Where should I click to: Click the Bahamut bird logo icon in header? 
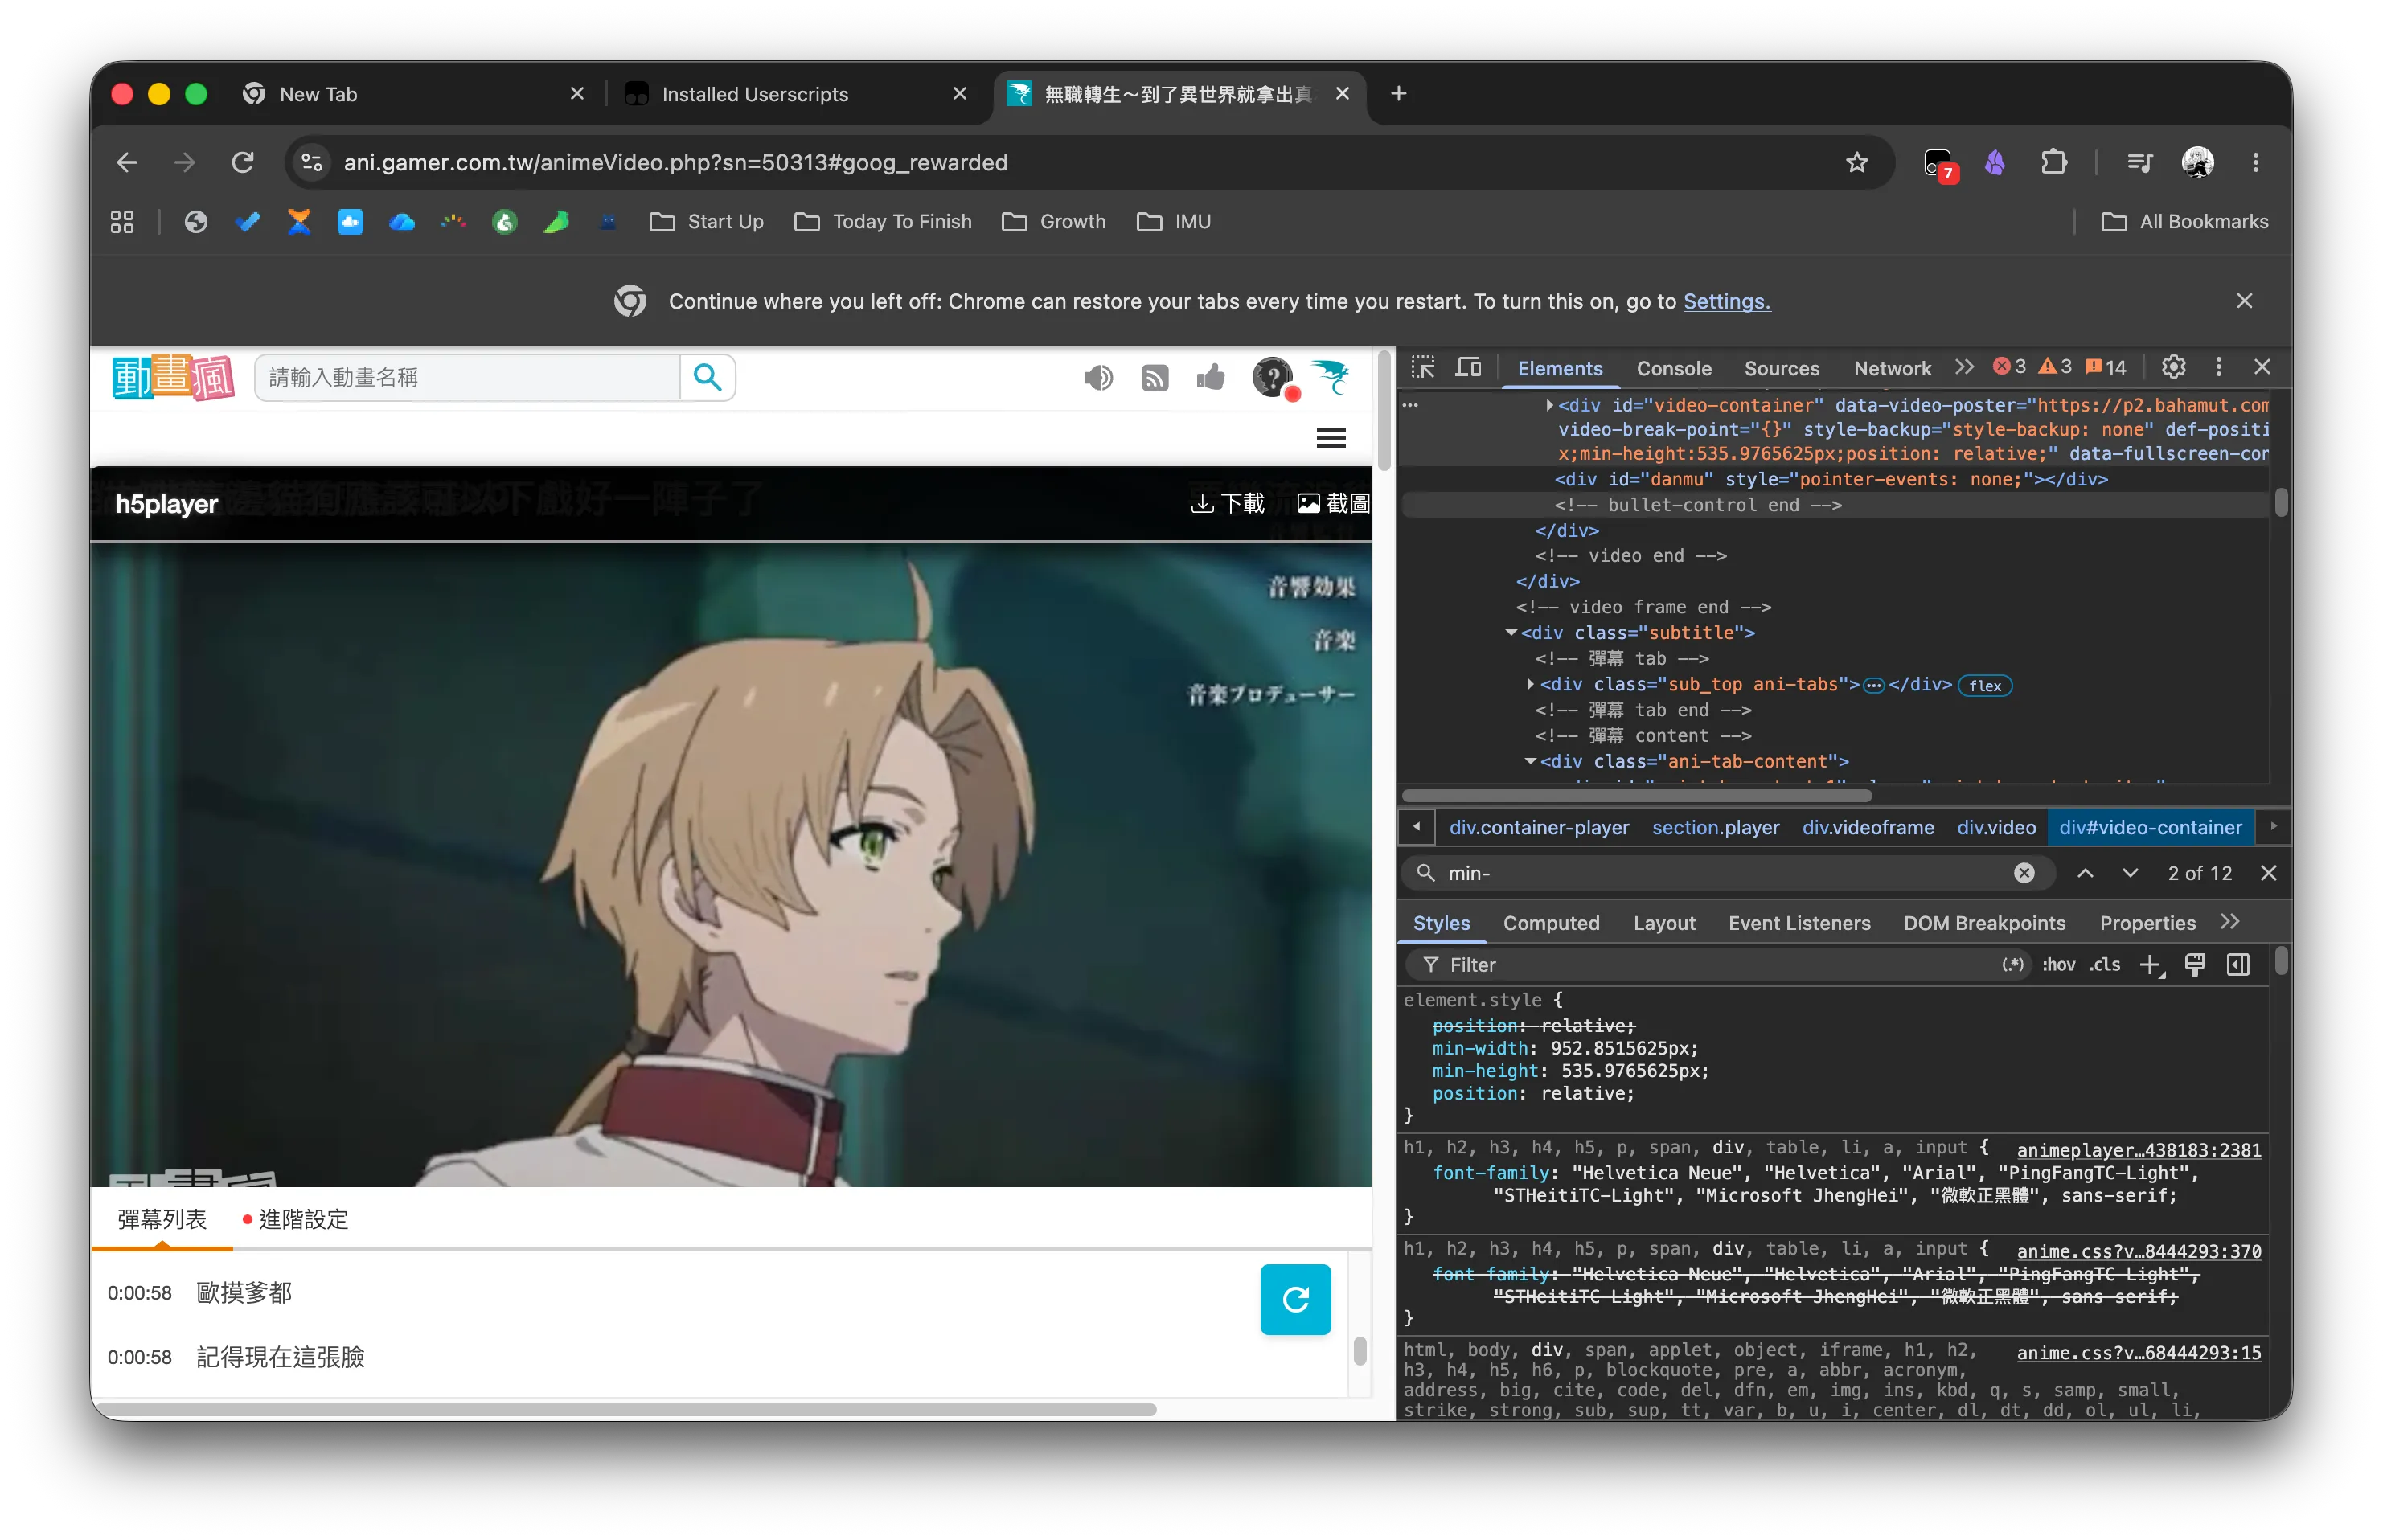coord(1331,377)
